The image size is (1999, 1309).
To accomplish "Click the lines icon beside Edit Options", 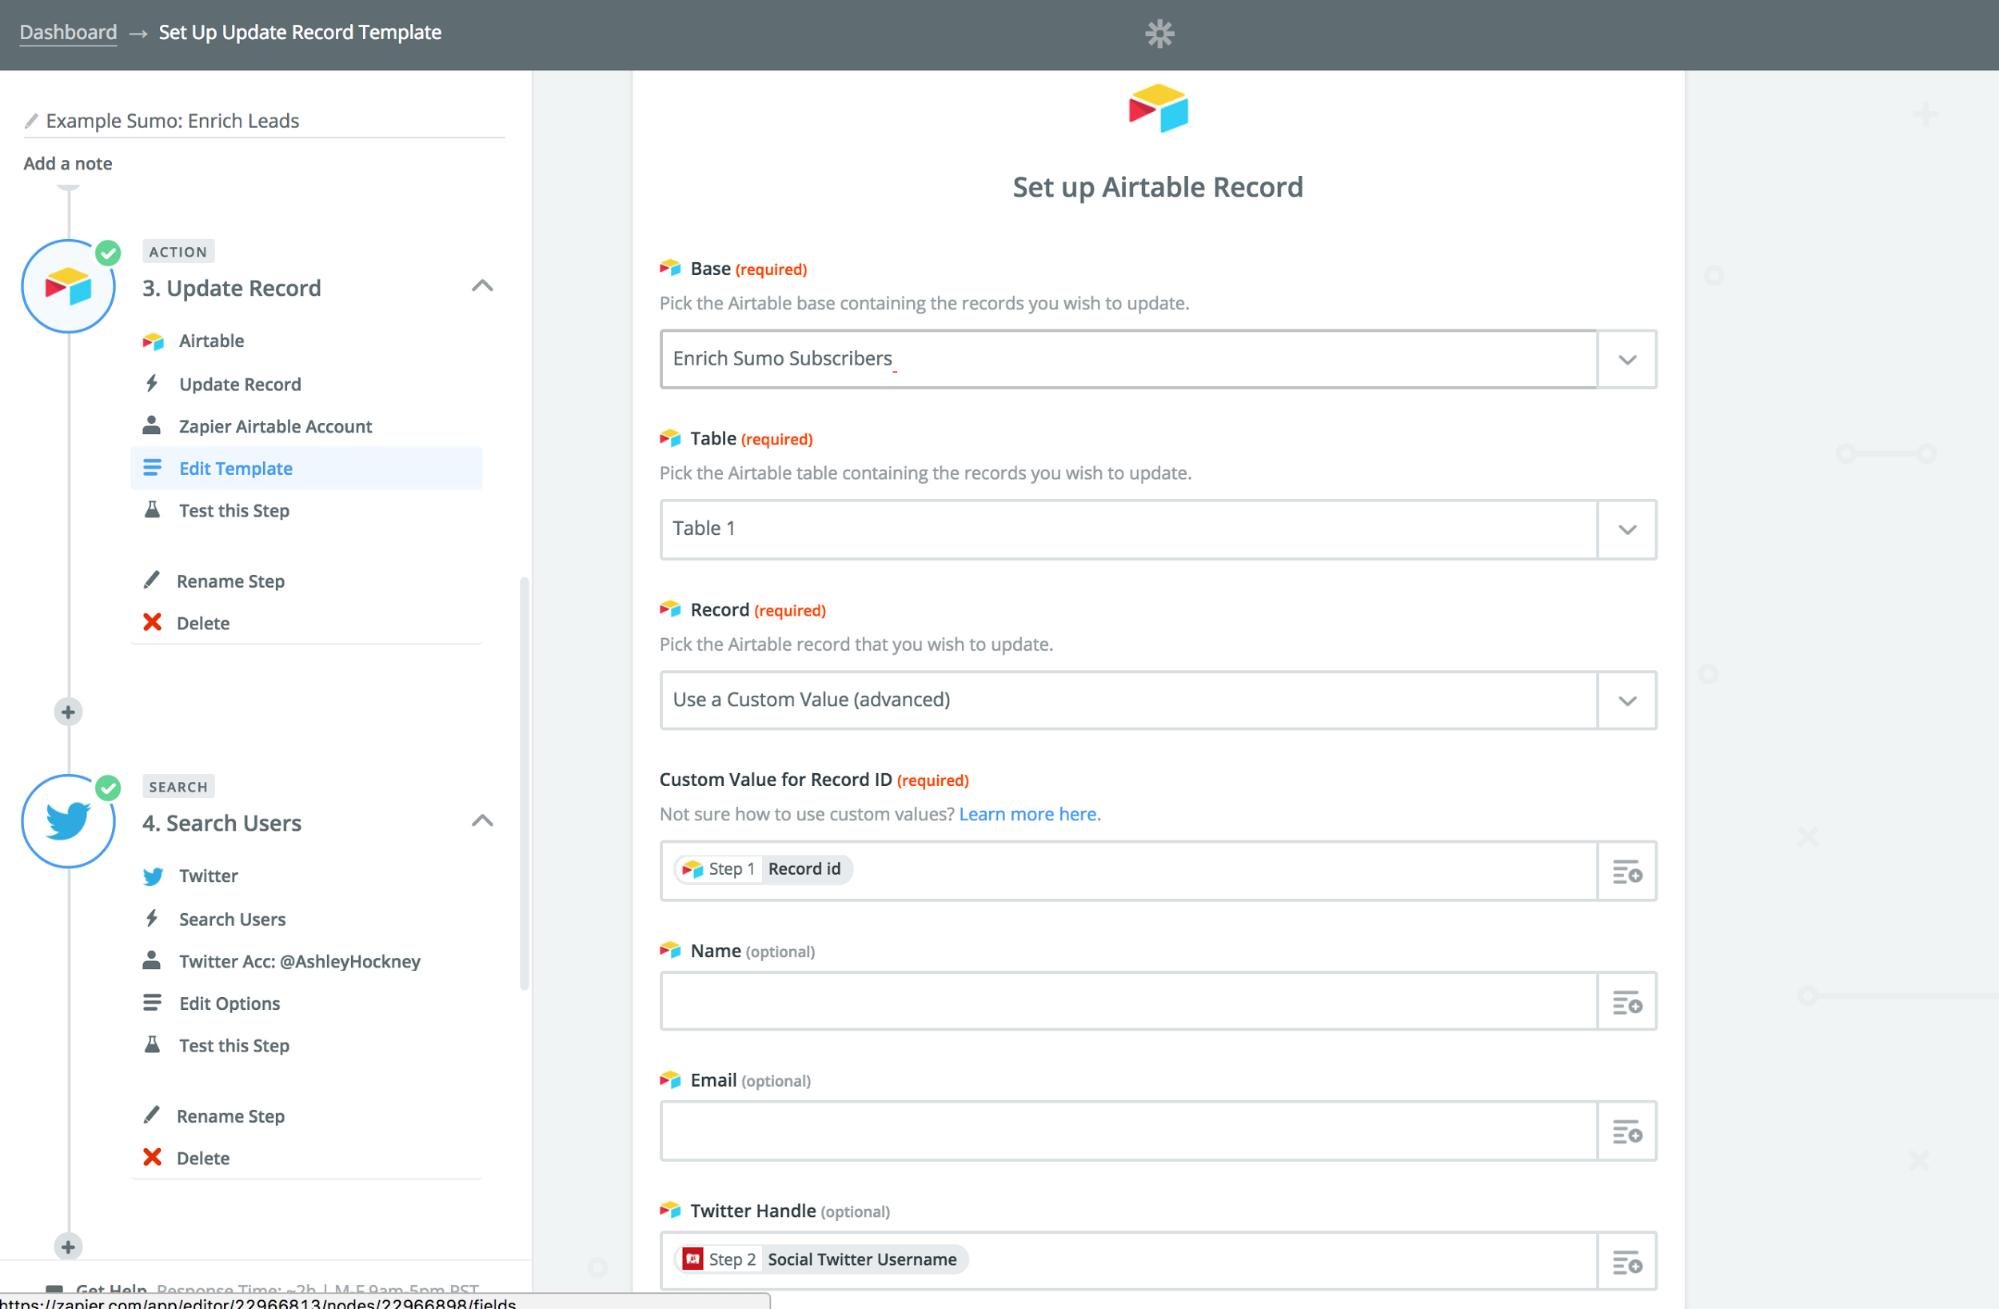I will [x=152, y=1002].
